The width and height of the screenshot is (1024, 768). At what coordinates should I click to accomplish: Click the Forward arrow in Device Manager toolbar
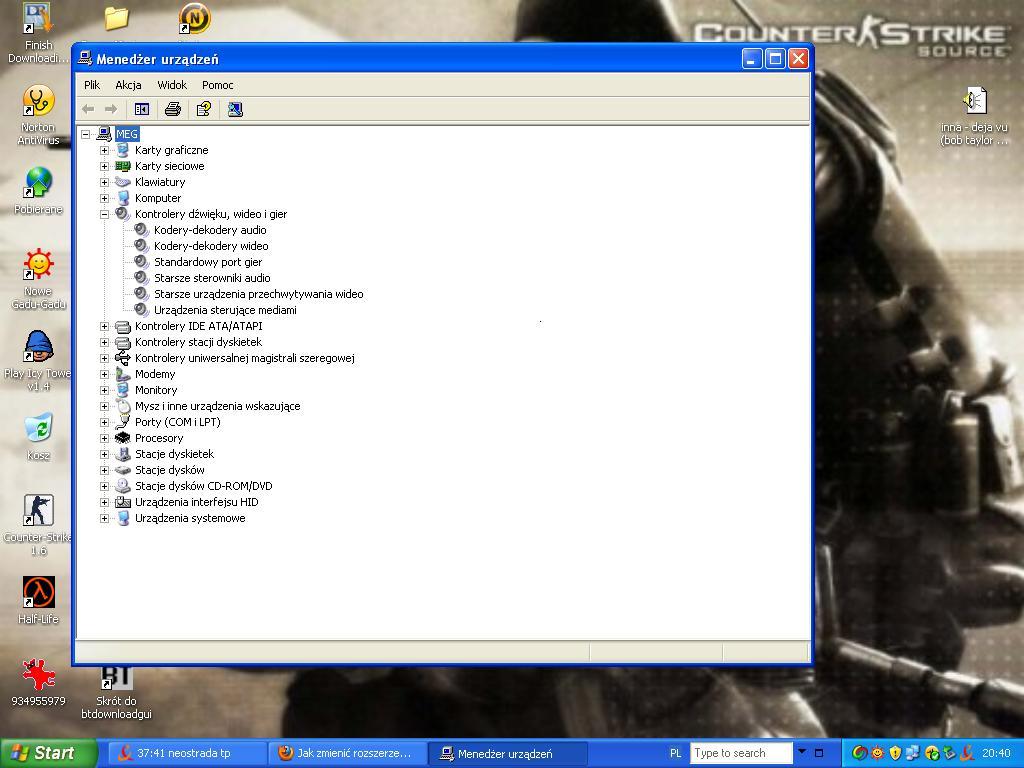click(x=111, y=109)
